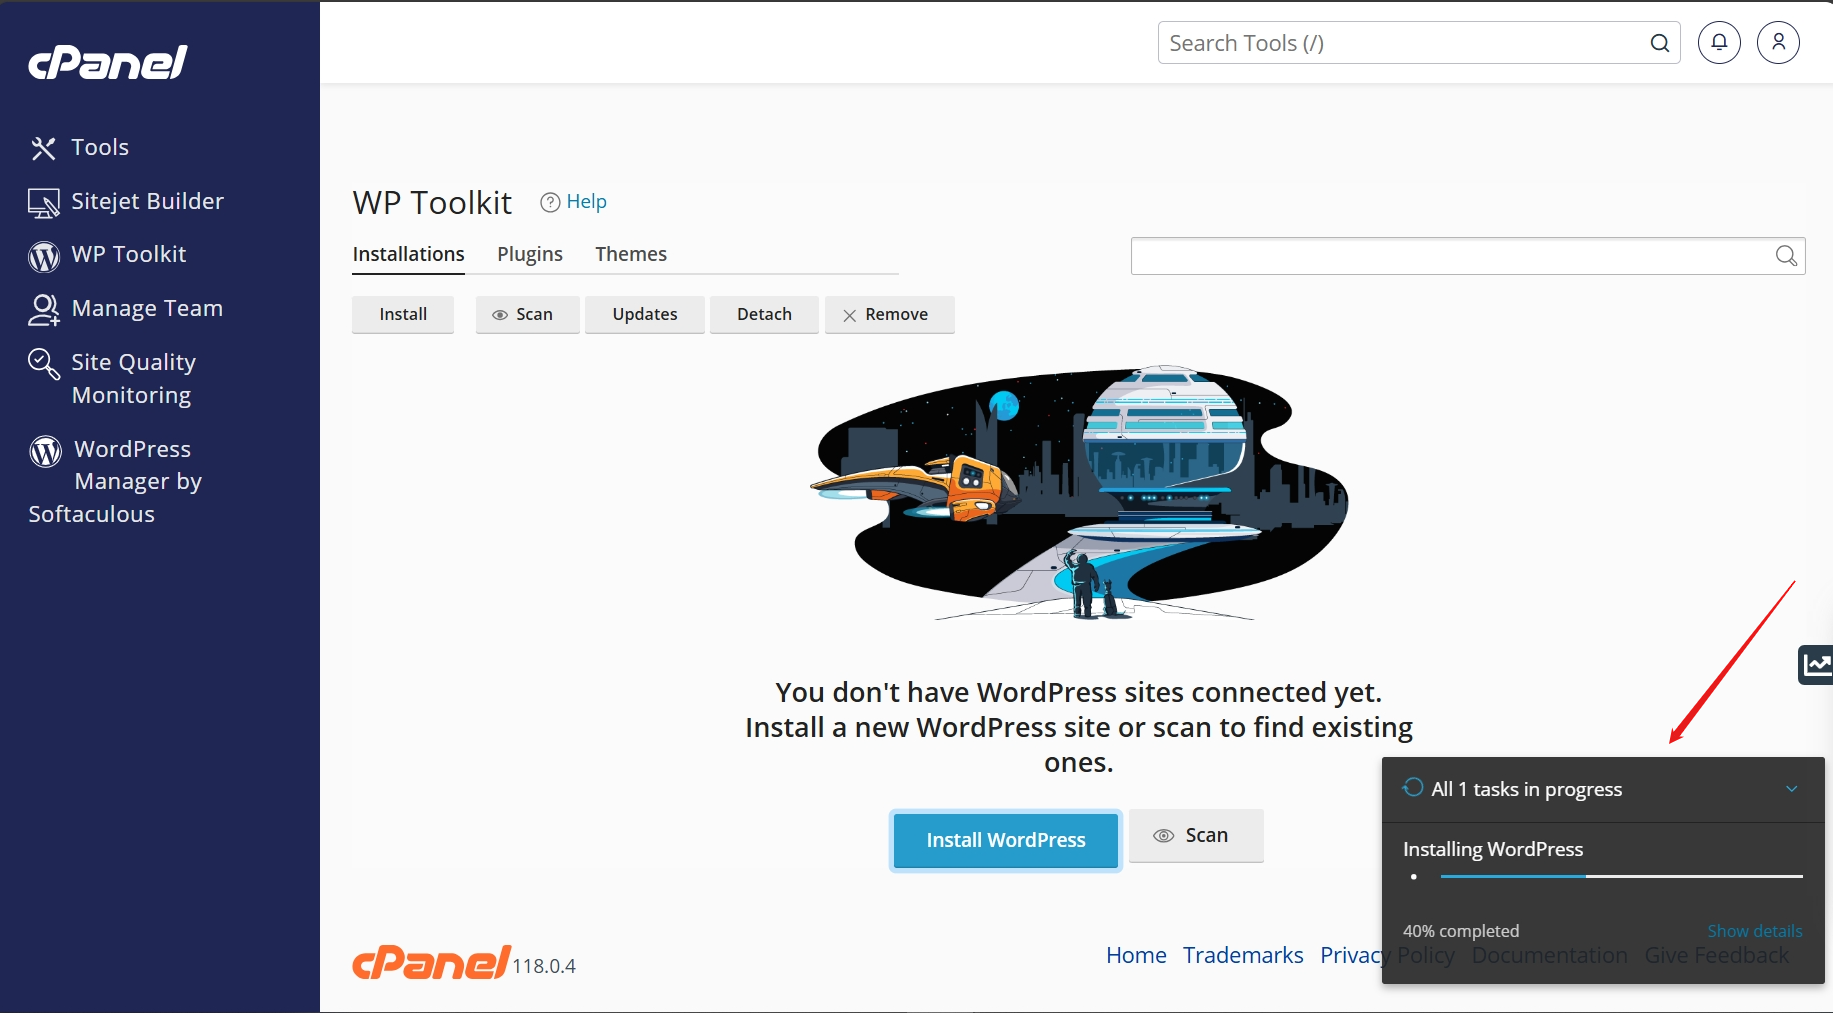Click the space city illustration
The image size is (1833, 1013).
(1078, 493)
